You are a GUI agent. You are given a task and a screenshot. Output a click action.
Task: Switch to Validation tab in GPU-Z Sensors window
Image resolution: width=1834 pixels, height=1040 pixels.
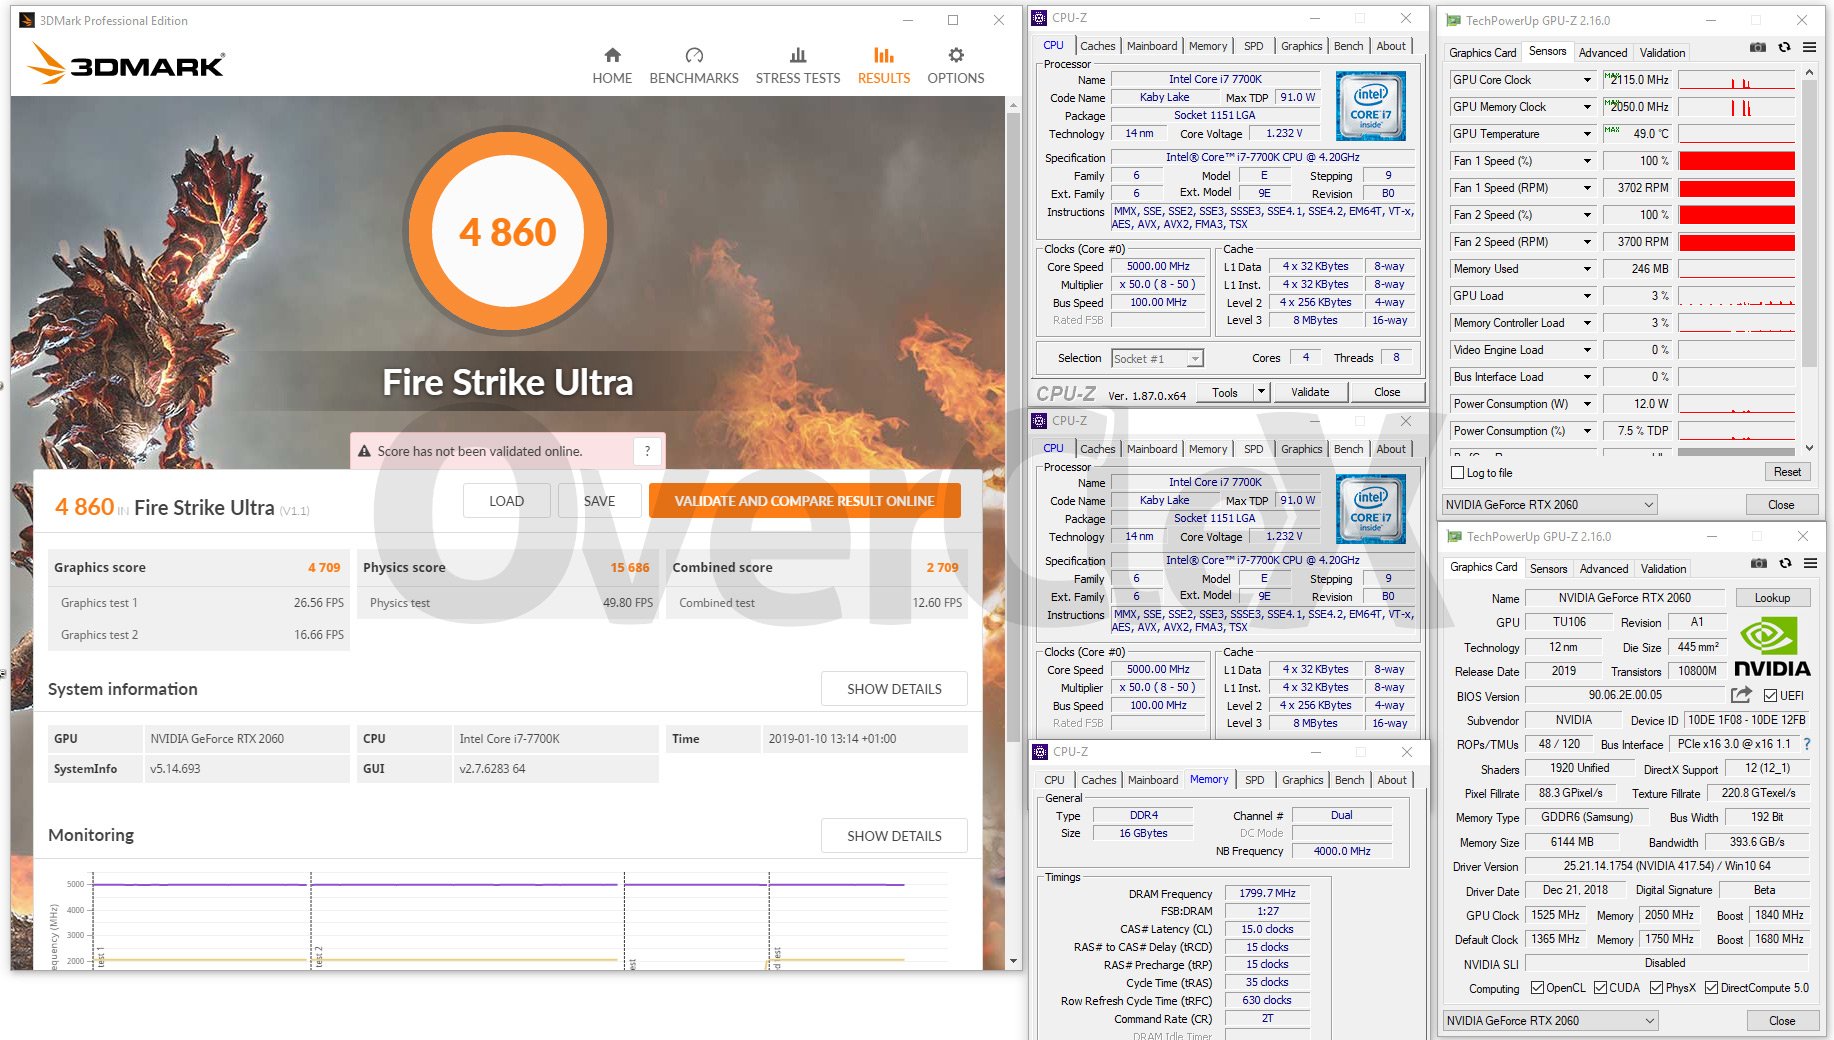point(1662,53)
